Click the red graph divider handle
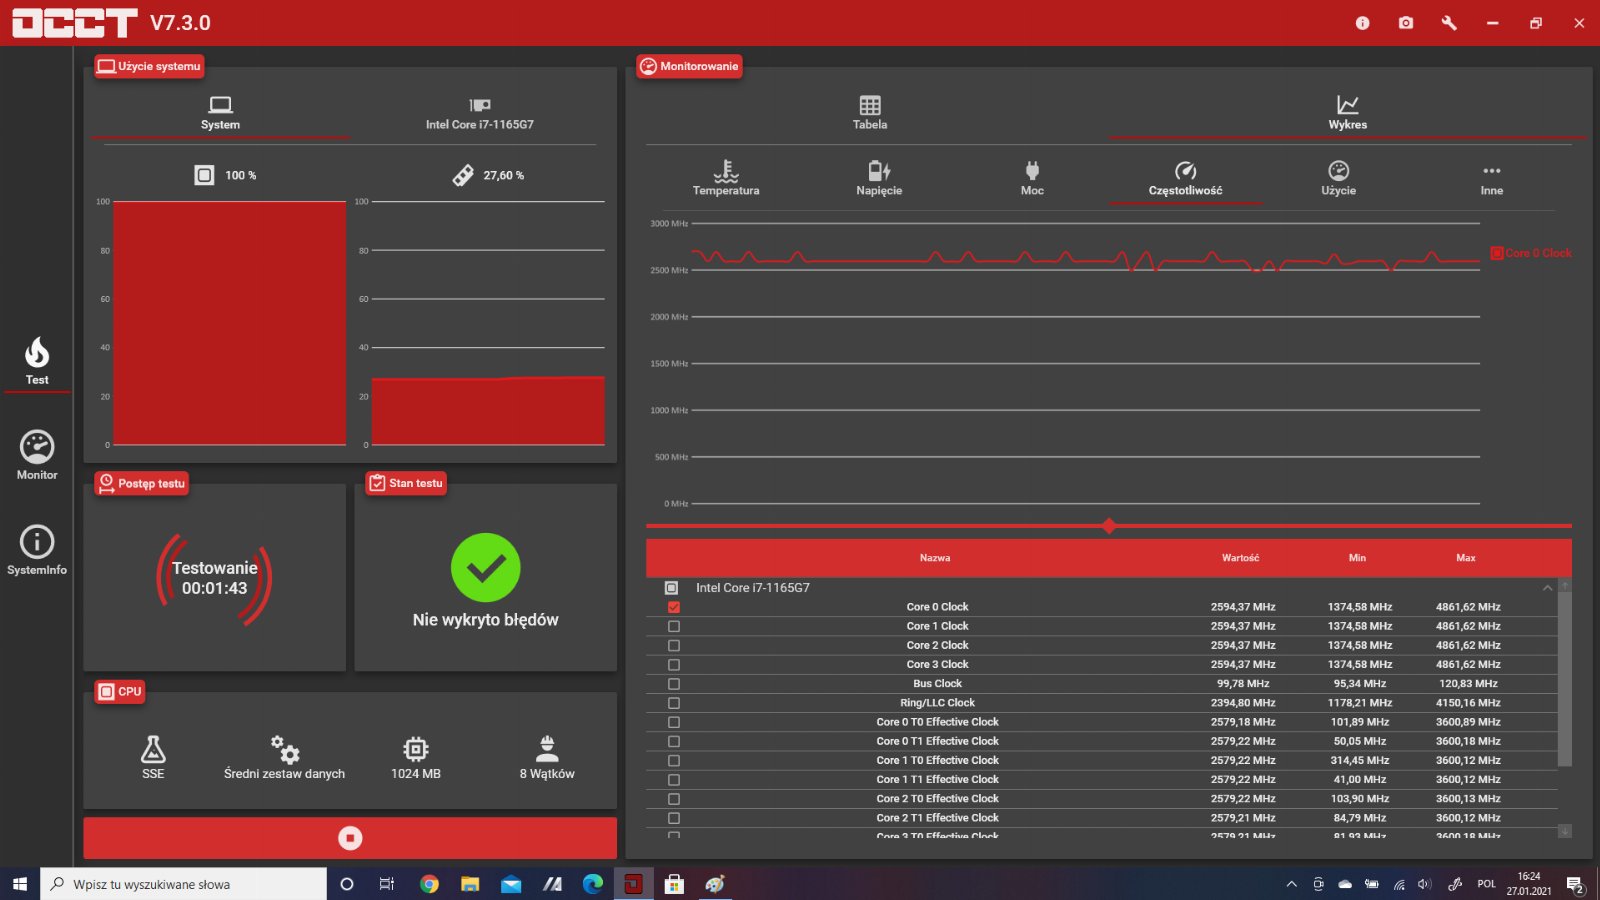Viewport: 1600px width, 900px height. (x=1108, y=526)
